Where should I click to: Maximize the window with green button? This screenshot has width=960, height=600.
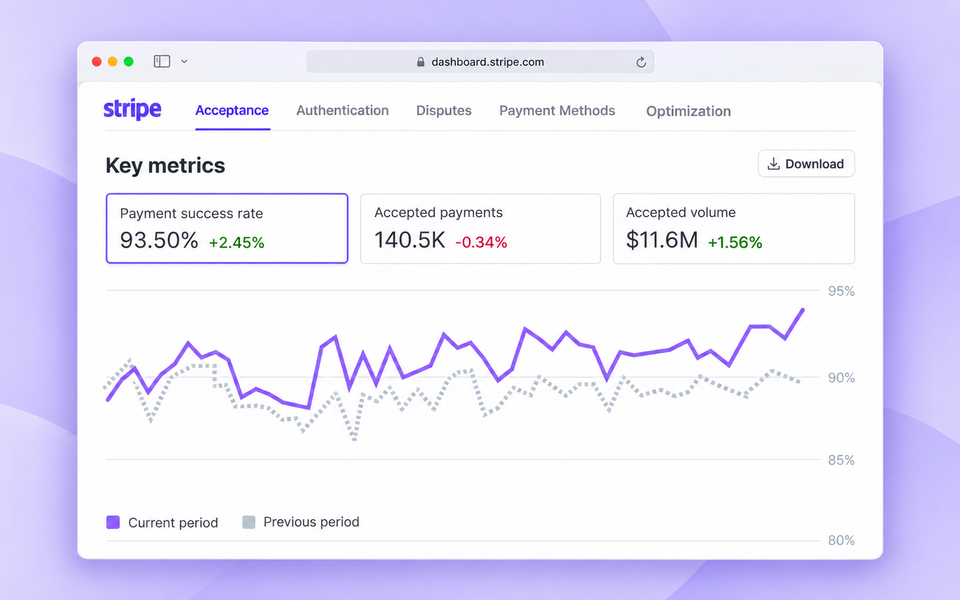pyautogui.click(x=129, y=61)
